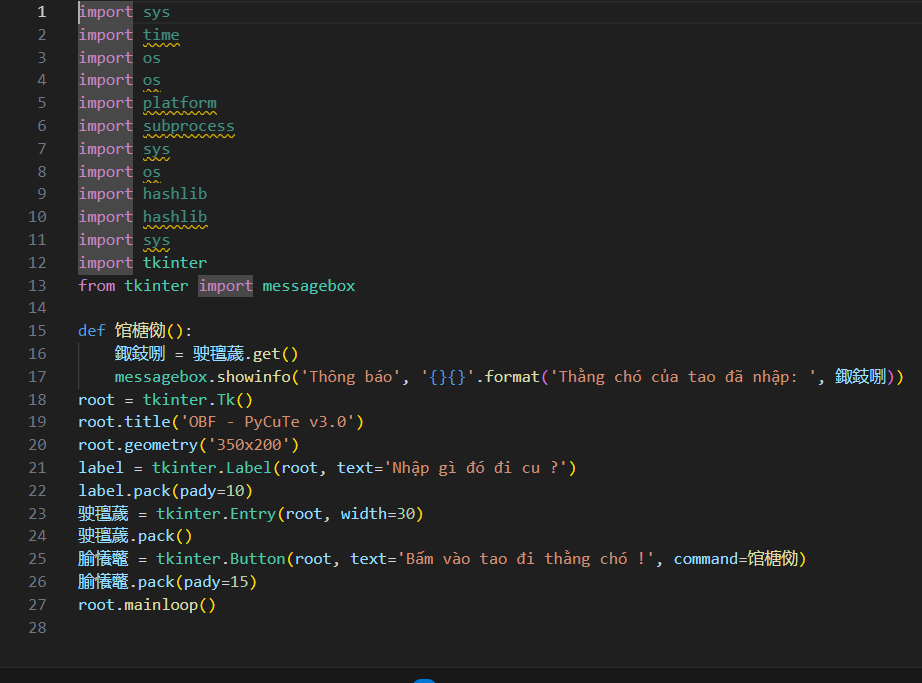922x683 pixels.
Task: Click 'hashlib' on line 9
Action: [x=175, y=194]
